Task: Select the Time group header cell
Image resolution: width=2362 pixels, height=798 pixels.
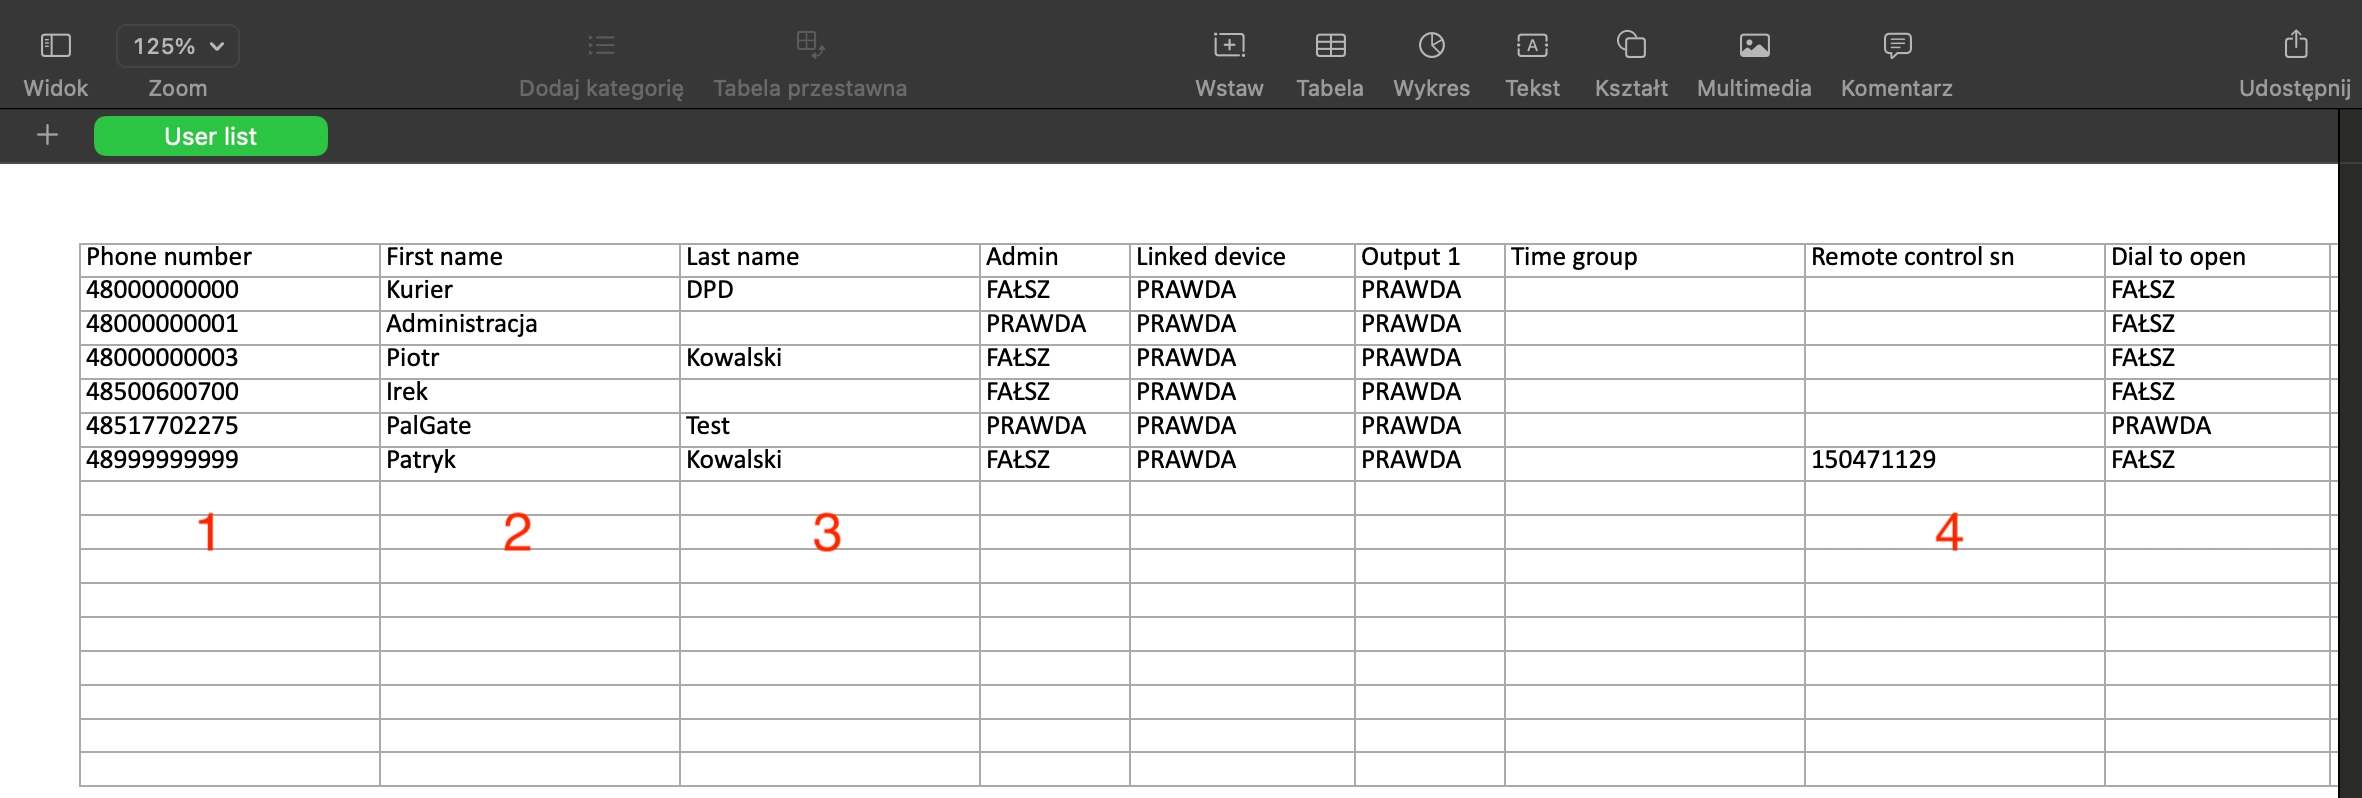Action: click(x=1654, y=257)
